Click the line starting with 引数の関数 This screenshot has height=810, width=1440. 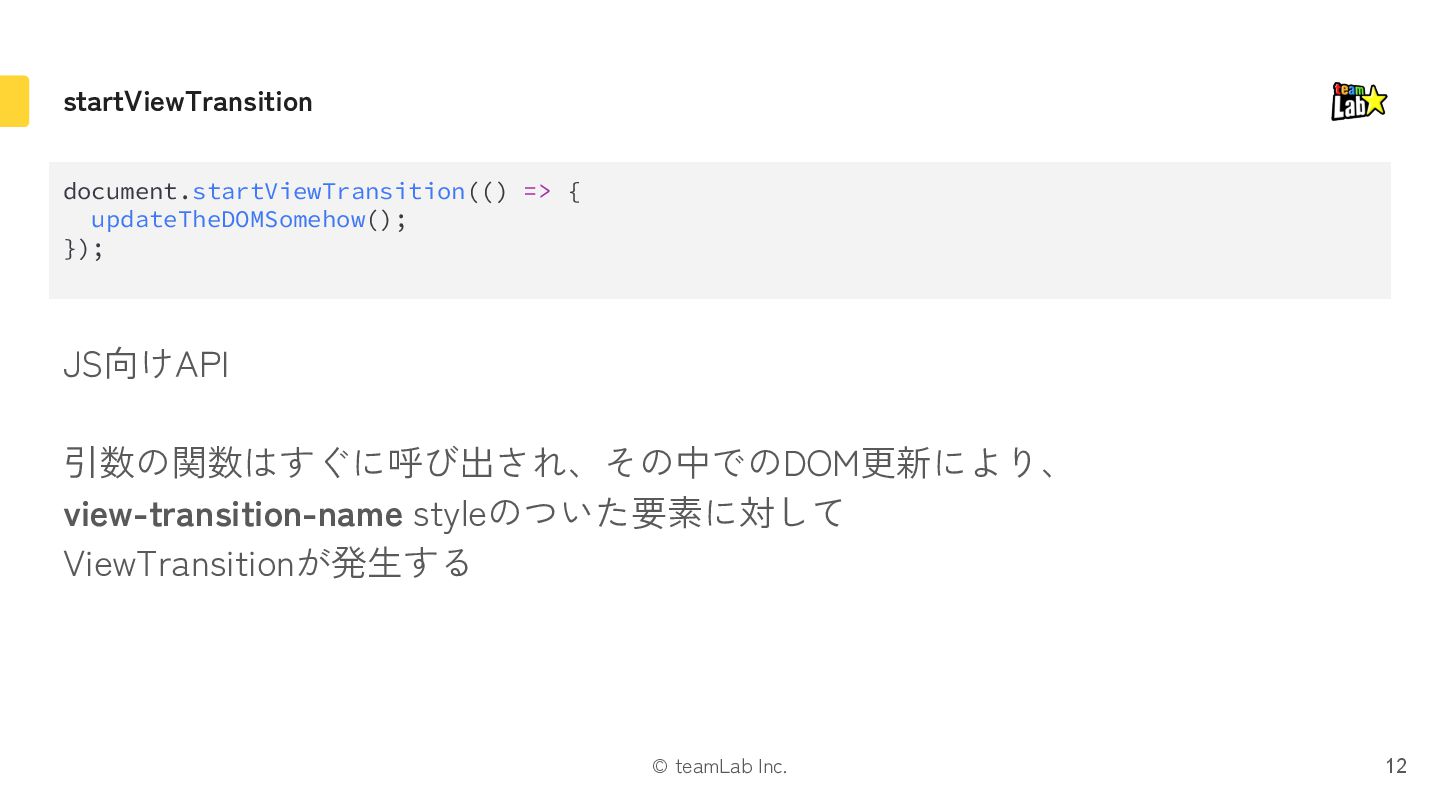560,463
